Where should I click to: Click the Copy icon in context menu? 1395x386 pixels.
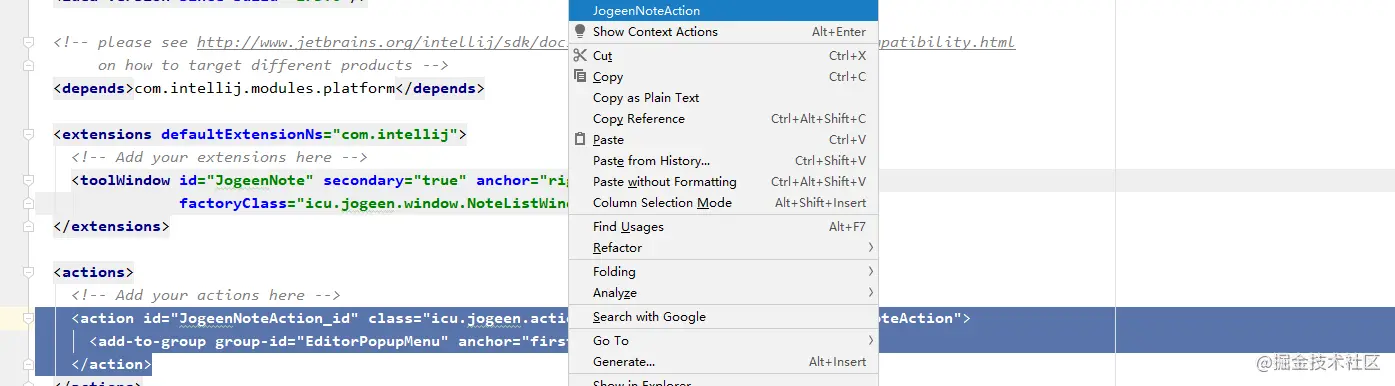pos(580,76)
